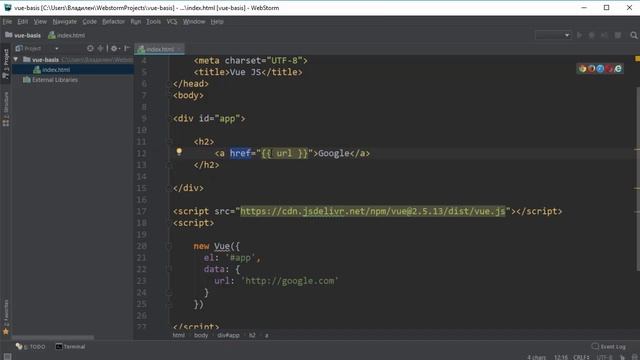This screenshot has width=640, height=360.
Task: Open the View menu
Action: coord(40,22)
